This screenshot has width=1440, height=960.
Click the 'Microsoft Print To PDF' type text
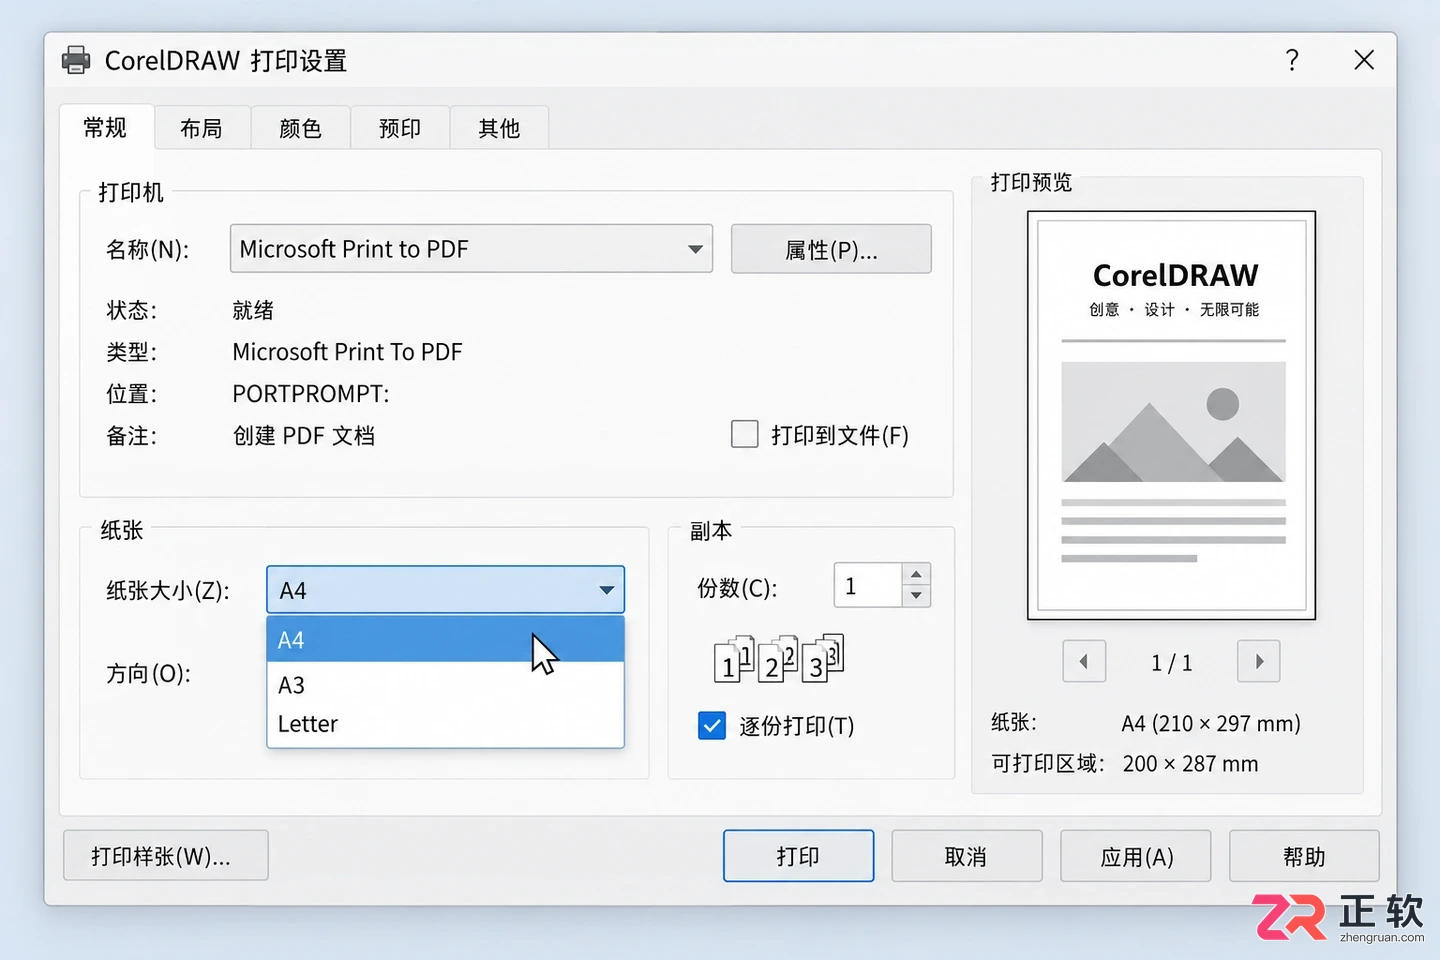pyautogui.click(x=347, y=352)
